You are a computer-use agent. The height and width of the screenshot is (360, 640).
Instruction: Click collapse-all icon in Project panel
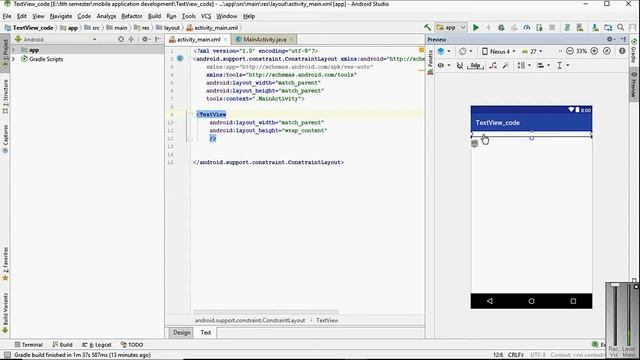[131, 40]
